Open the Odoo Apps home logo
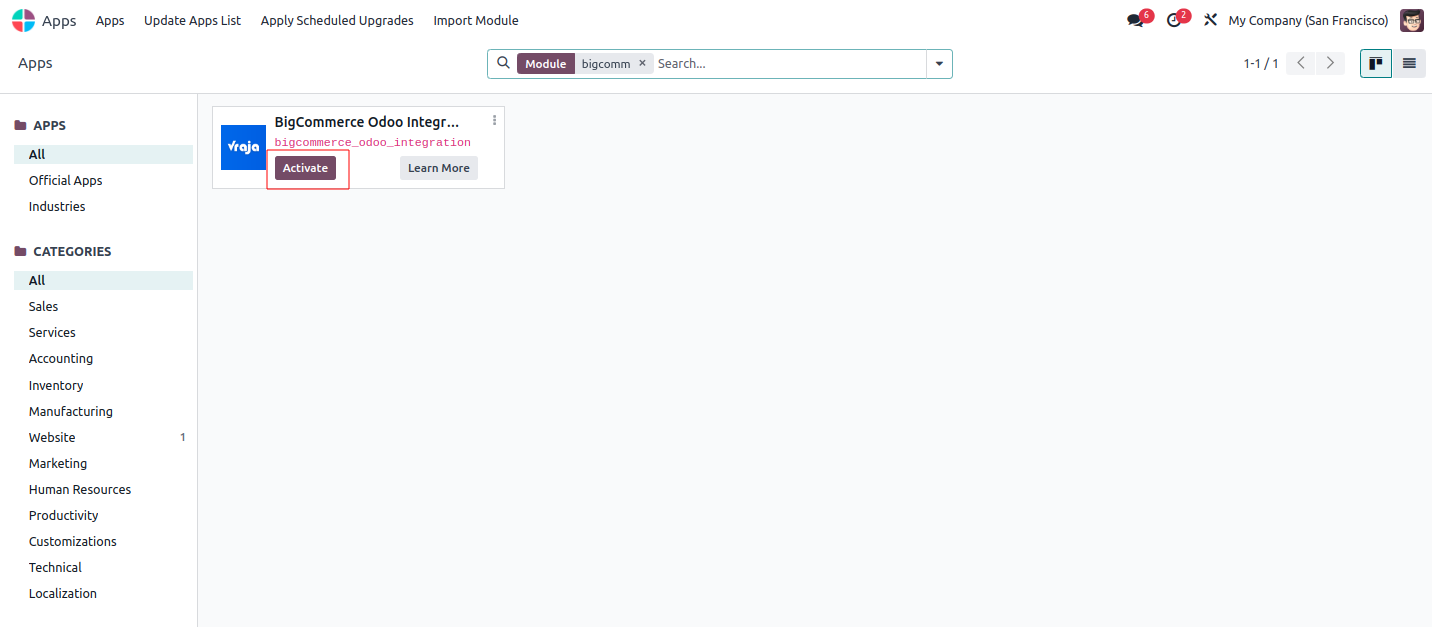Screen dimensions: 1432x627 [x=23, y=20]
